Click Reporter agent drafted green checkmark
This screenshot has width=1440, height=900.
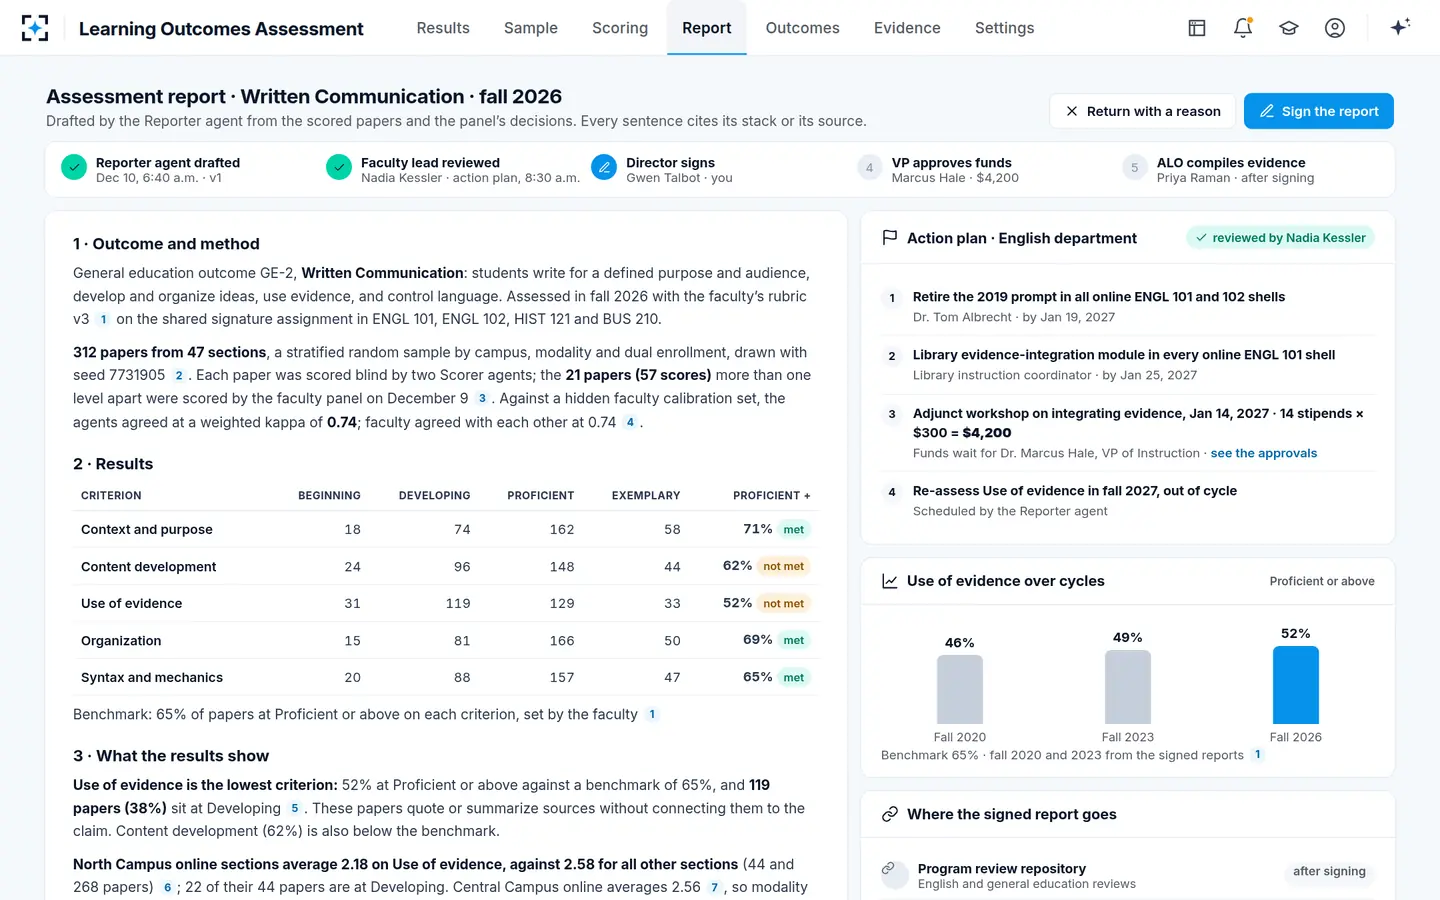(x=74, y=168)
